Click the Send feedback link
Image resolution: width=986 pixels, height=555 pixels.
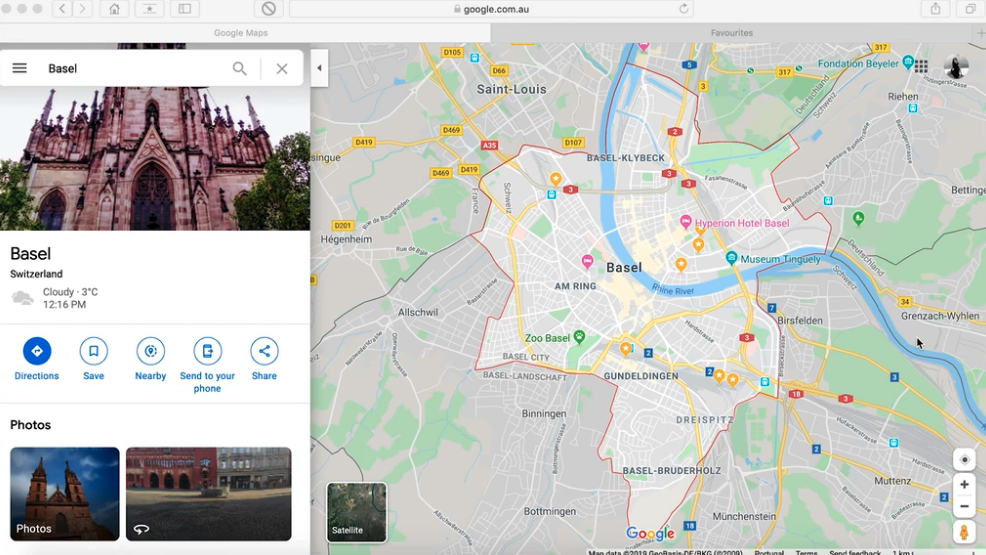(855, 552)
